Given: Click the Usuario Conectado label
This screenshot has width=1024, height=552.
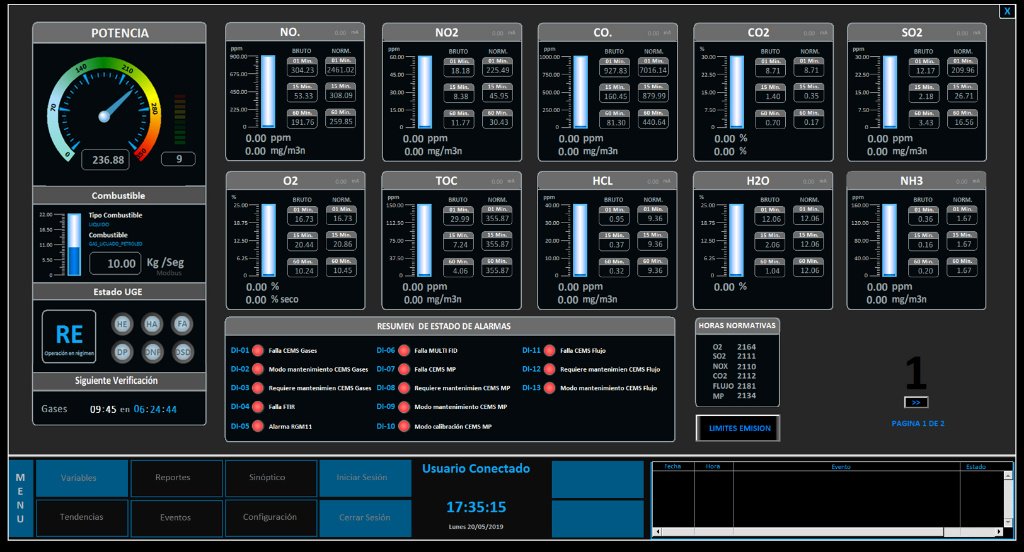Looking at the screenshot, I should (x=475, y=468).
